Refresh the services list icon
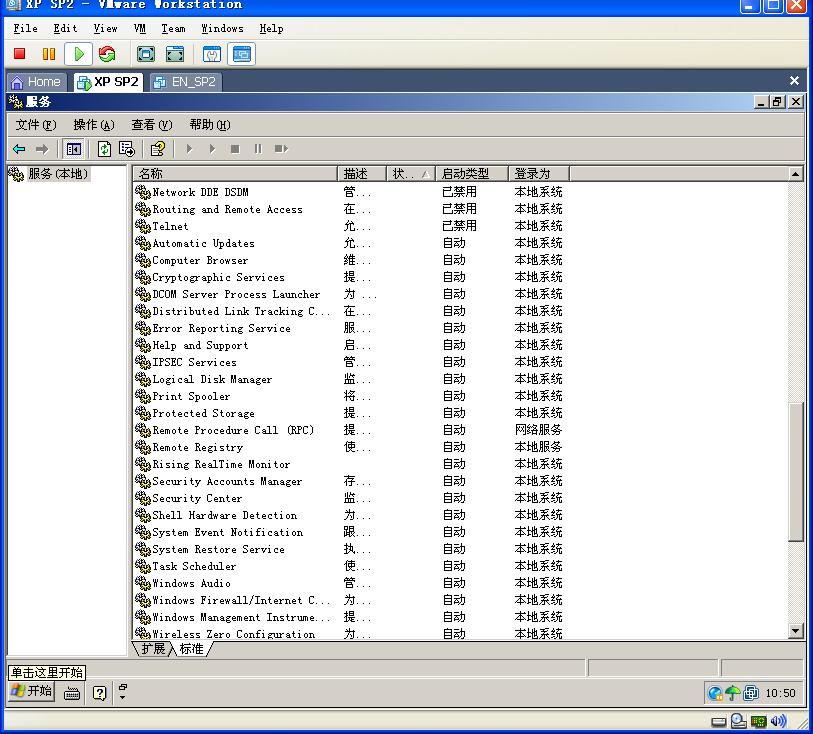The image size is (813, 734). (x=104, y=149)
